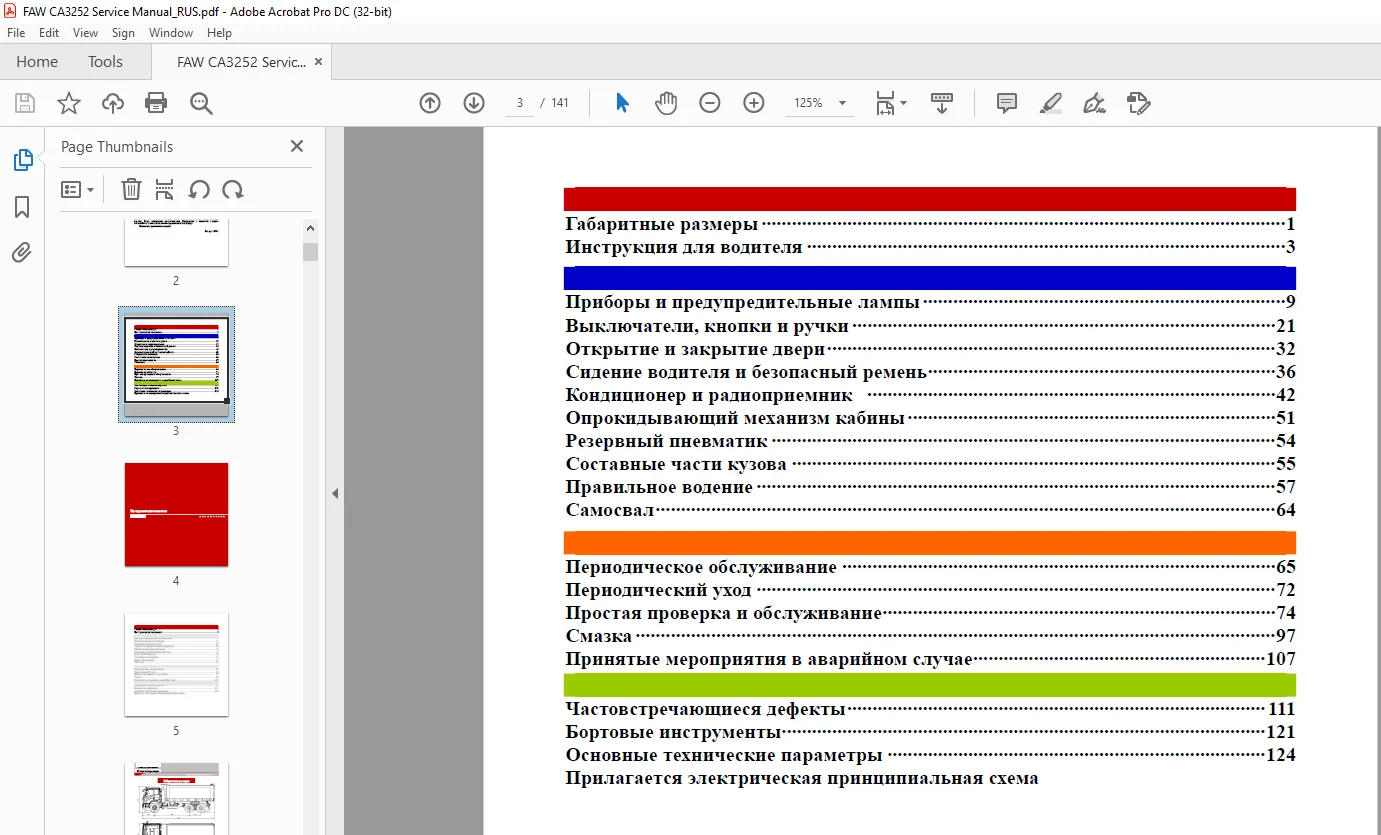Viewport: 1381px width, 835px height.
Task: Click 'Кондиционер и радиоприемник' entry
Action: pos(709,395)
